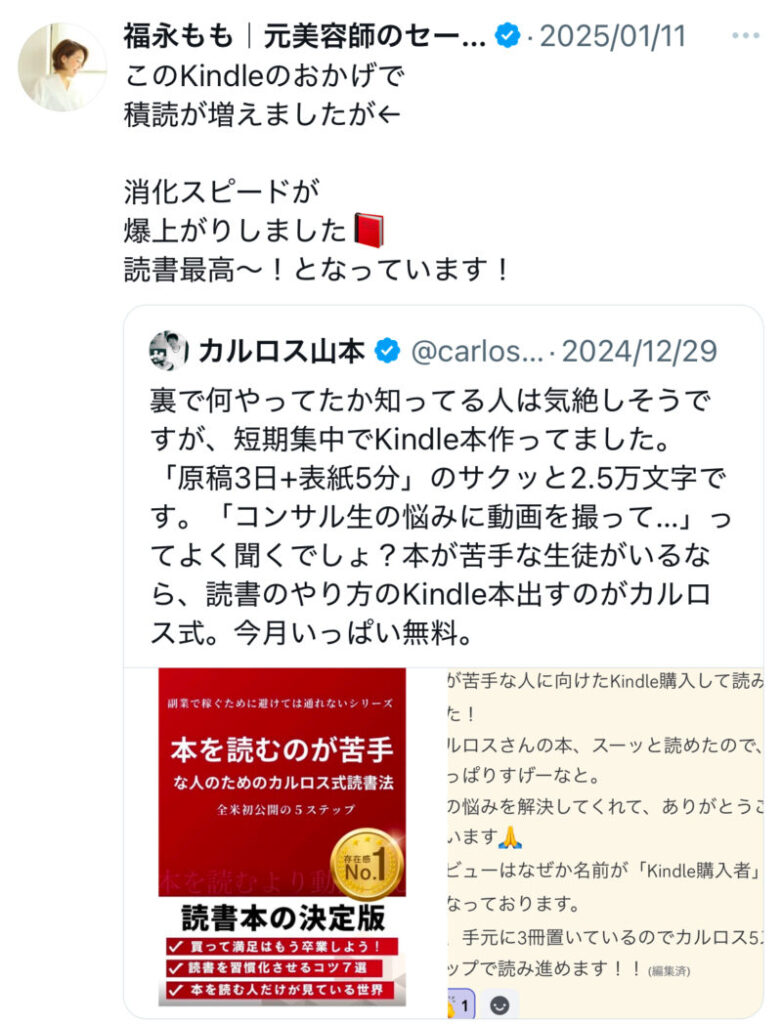This screenshot has height=1024, width=782.
Task: Click the 読書本の決定版 banner on cover
Action: (283, 918)
